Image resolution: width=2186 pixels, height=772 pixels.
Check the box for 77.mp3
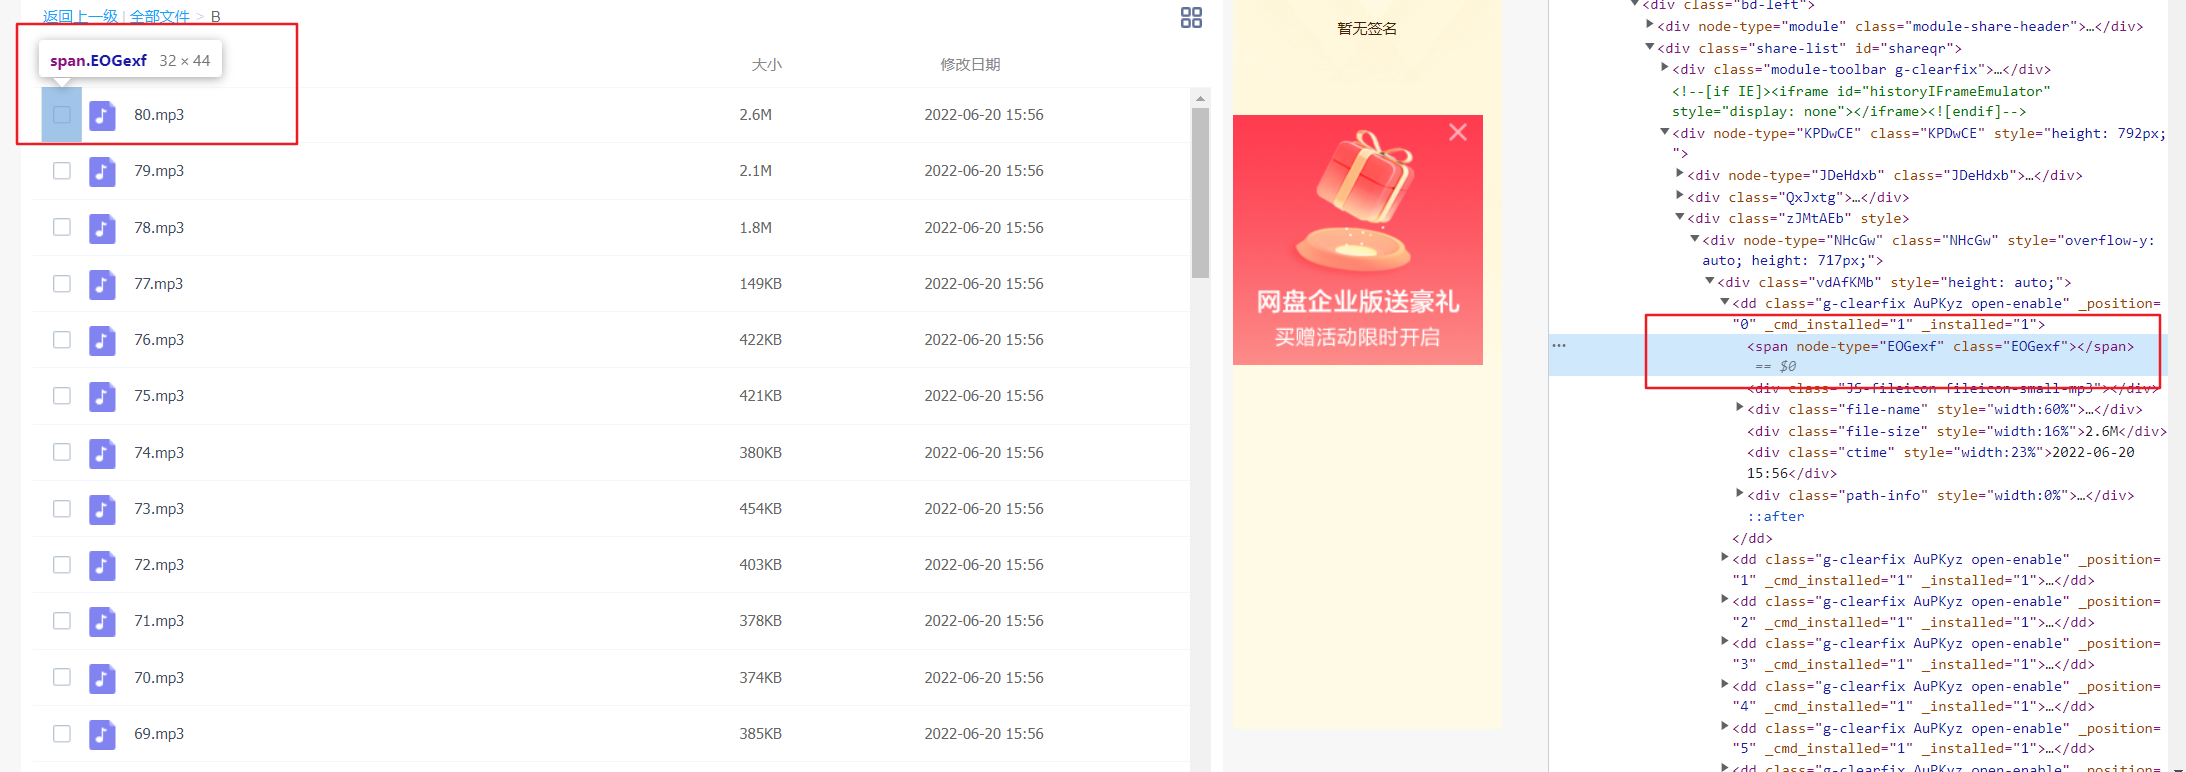62,284
